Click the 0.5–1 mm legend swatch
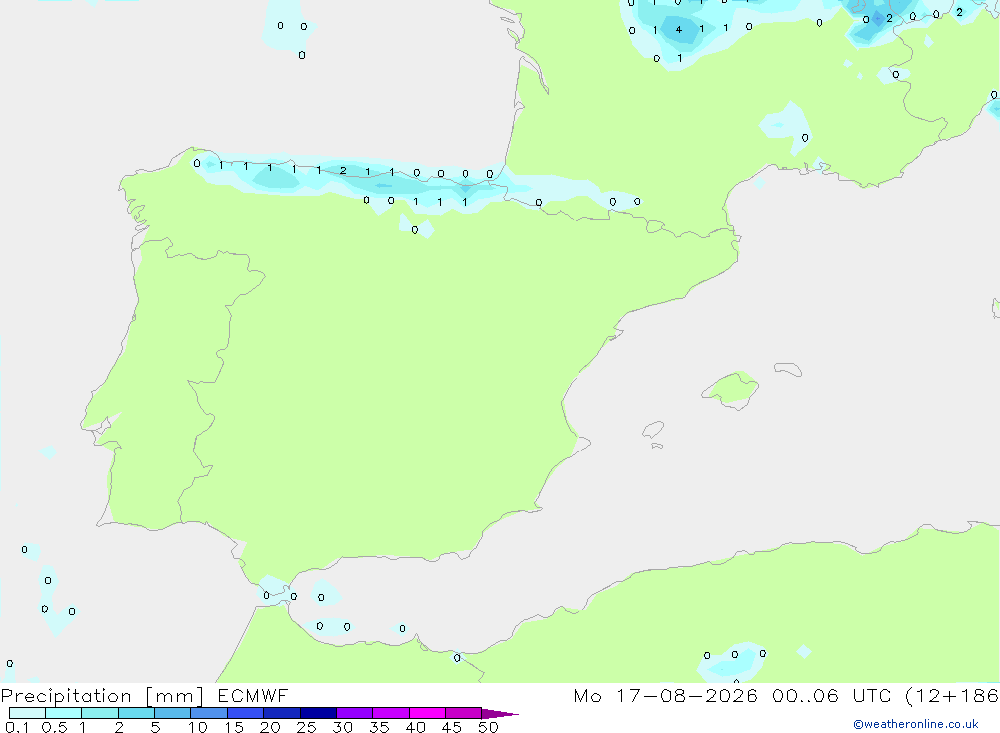This screenshot has width=1000, height=733. click(63, 713)
